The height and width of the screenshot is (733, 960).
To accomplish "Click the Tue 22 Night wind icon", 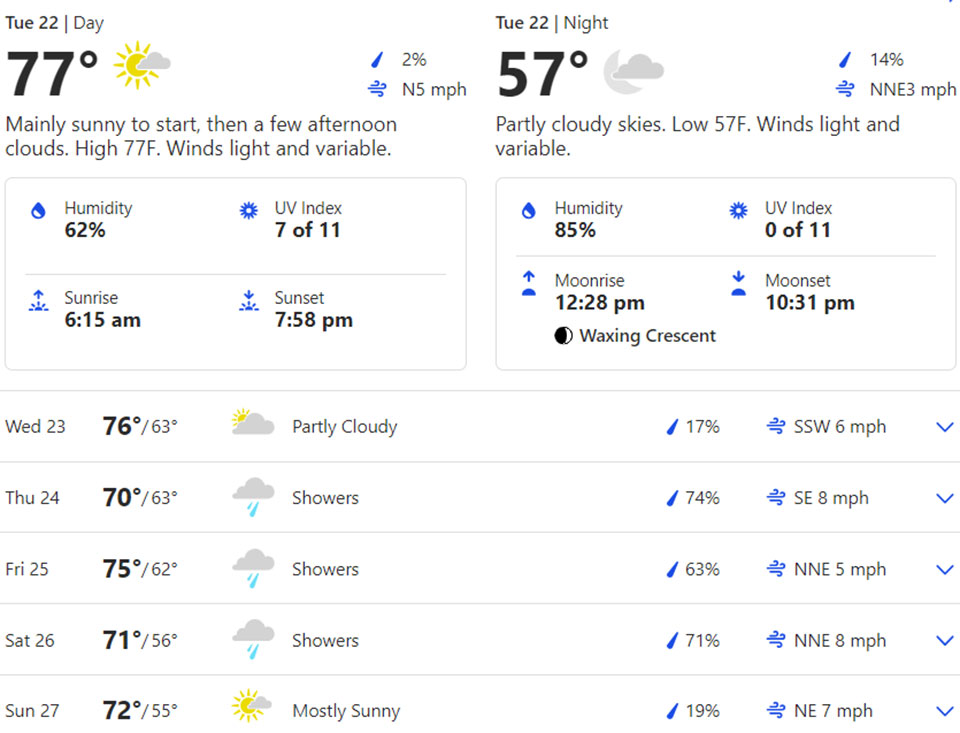I will point(846,90).
